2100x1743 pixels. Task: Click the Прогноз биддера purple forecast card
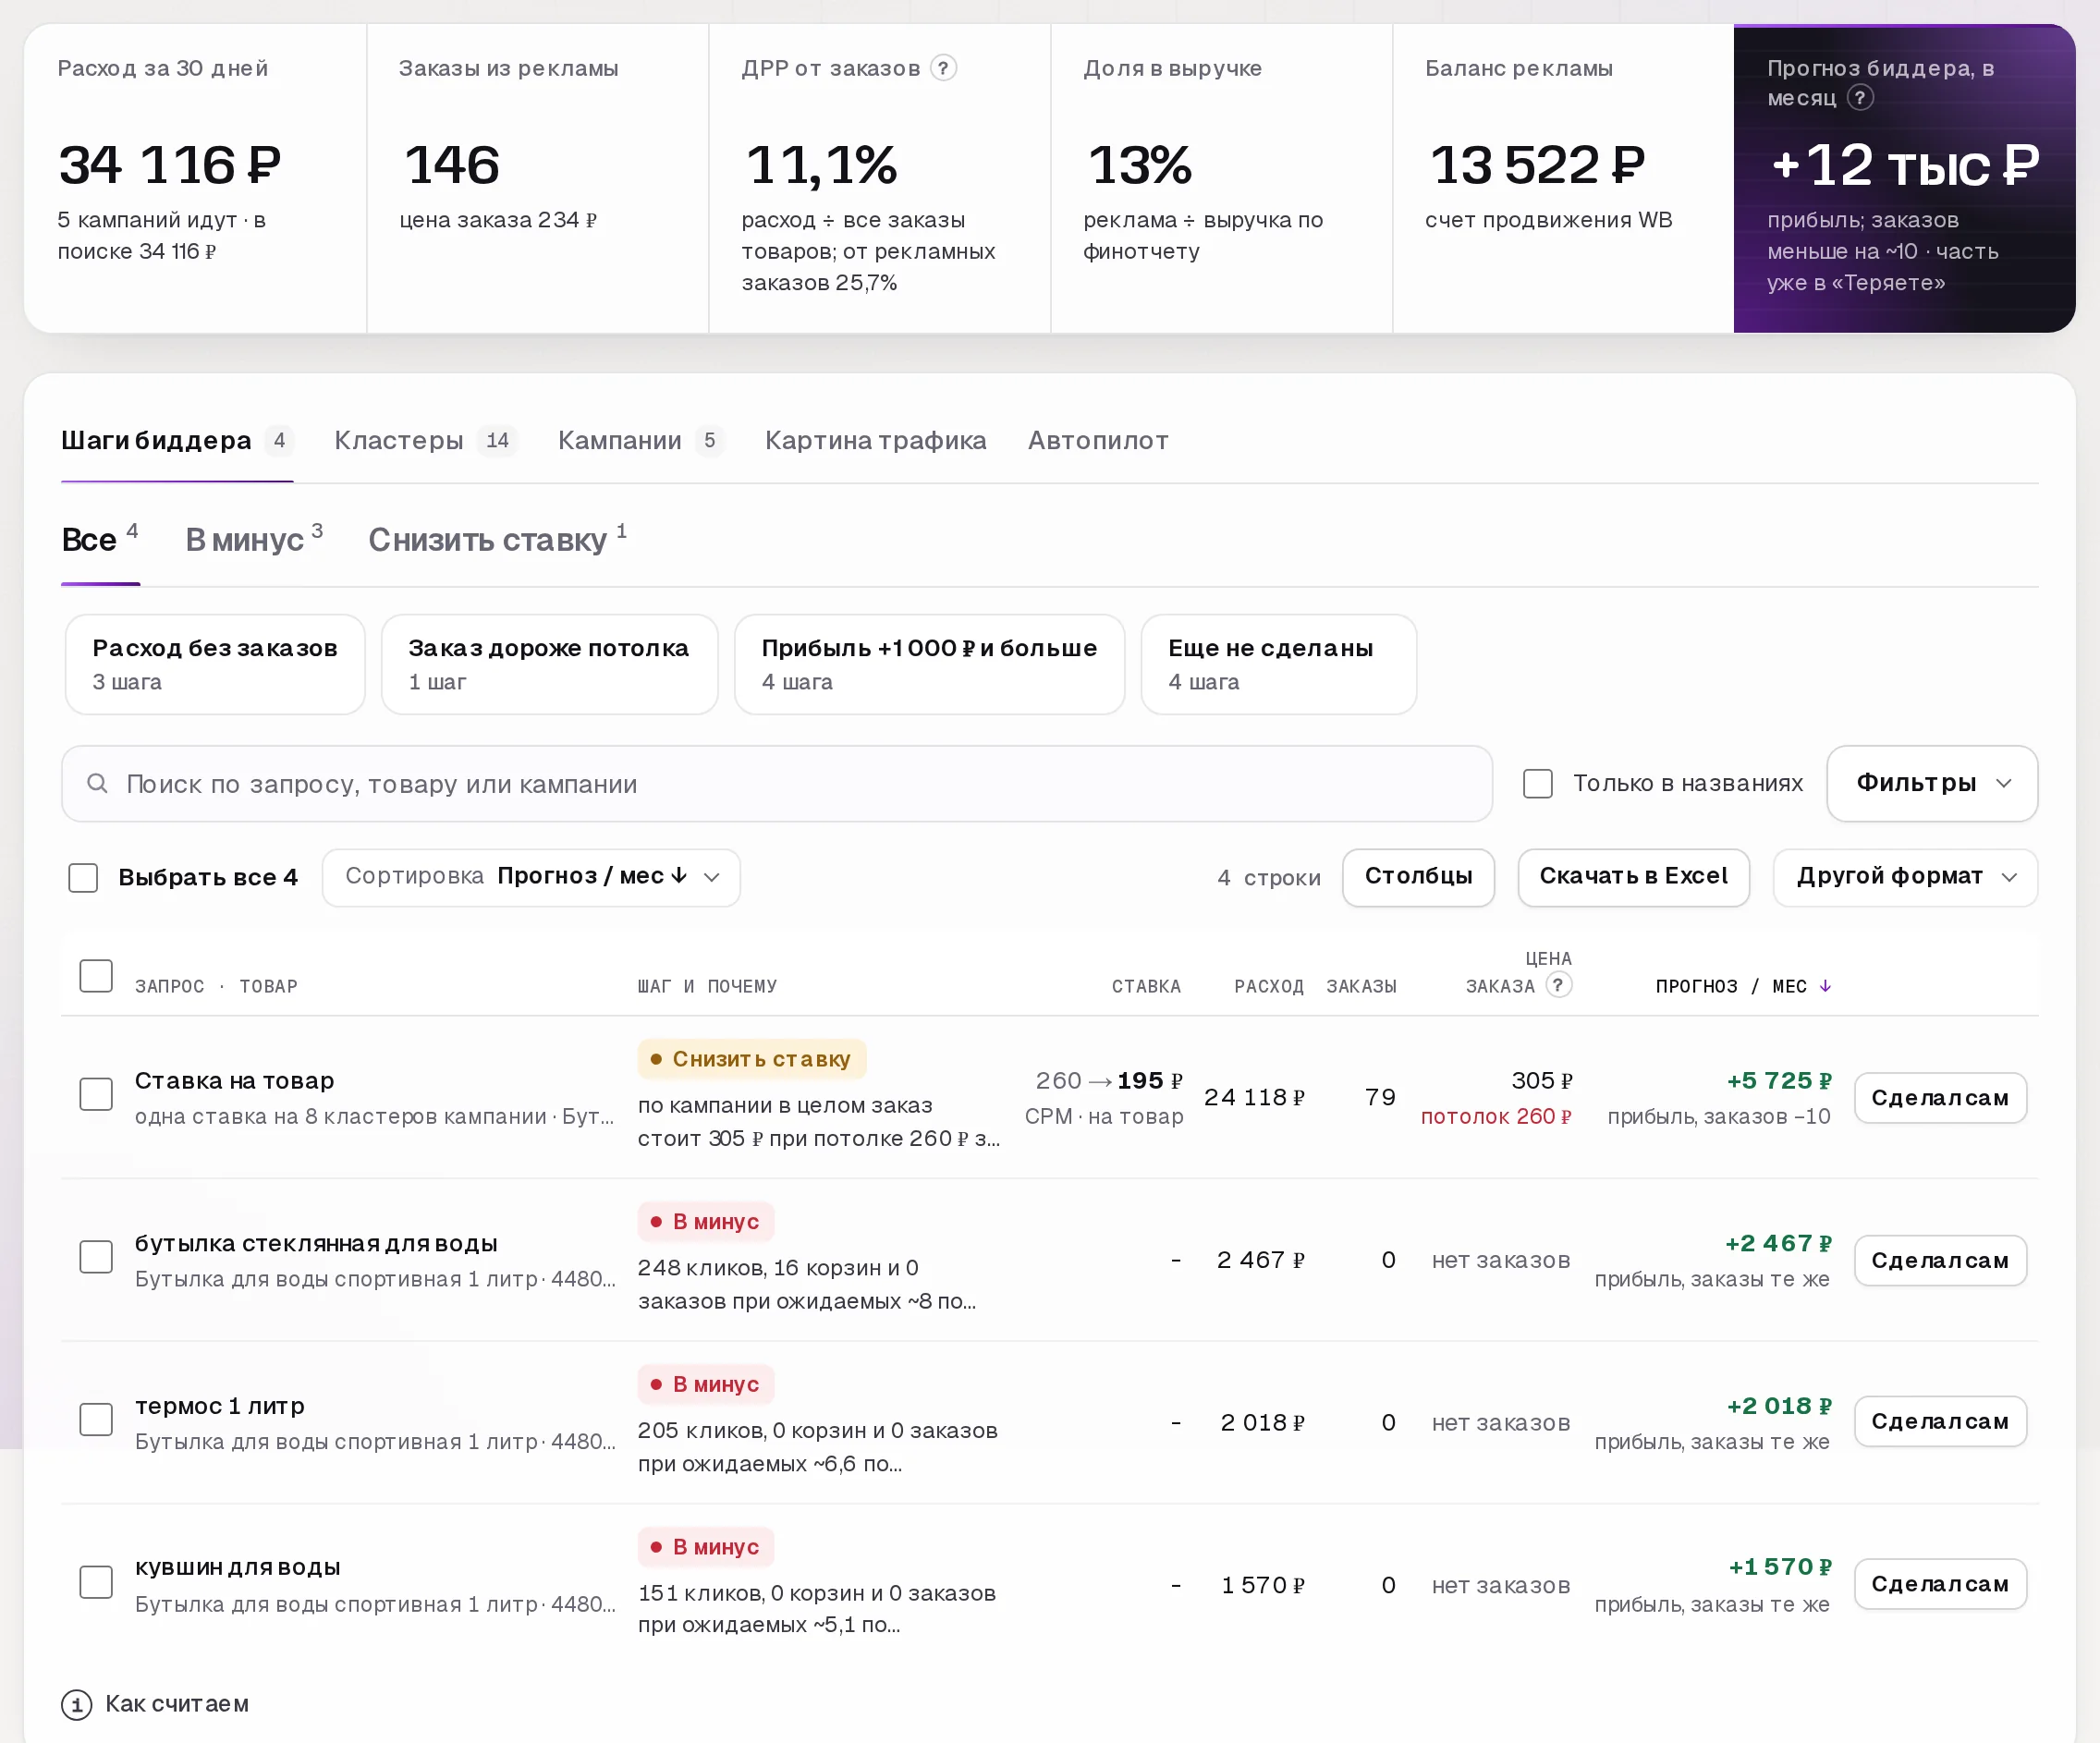coord(1904,178)
